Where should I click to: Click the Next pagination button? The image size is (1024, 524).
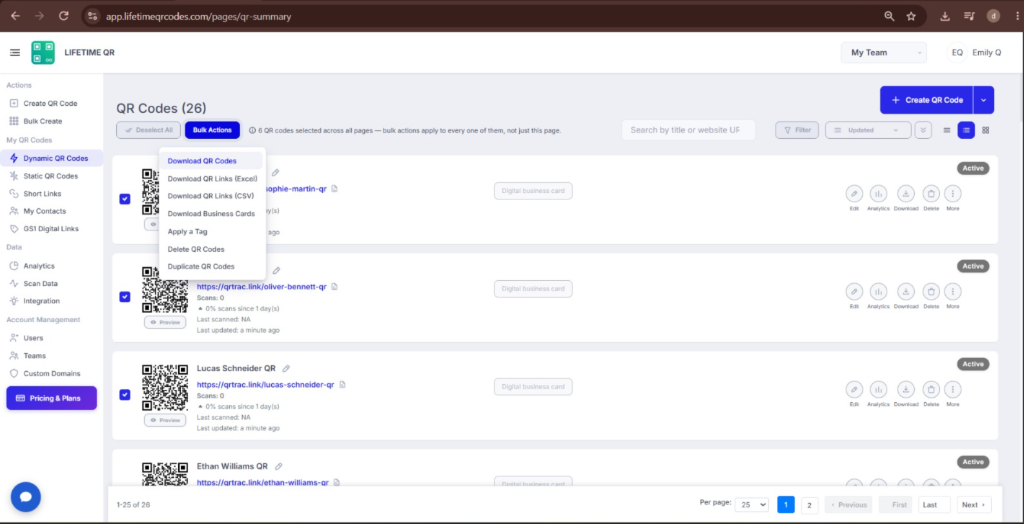point(974,504)
